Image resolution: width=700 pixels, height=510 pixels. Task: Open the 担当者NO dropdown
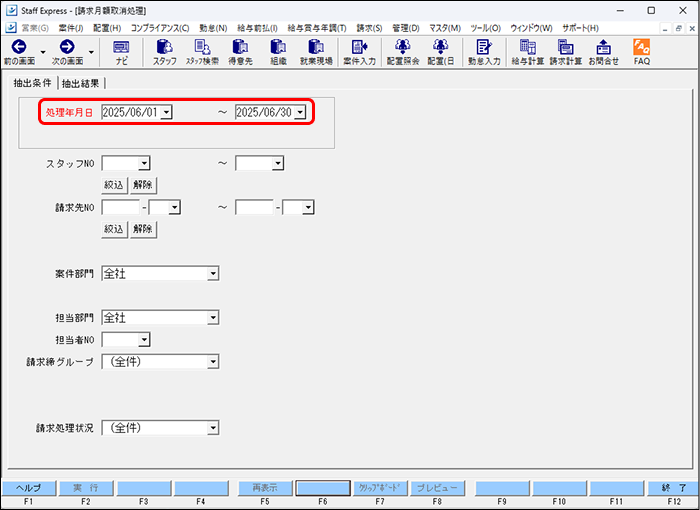(x=144, y=340)
